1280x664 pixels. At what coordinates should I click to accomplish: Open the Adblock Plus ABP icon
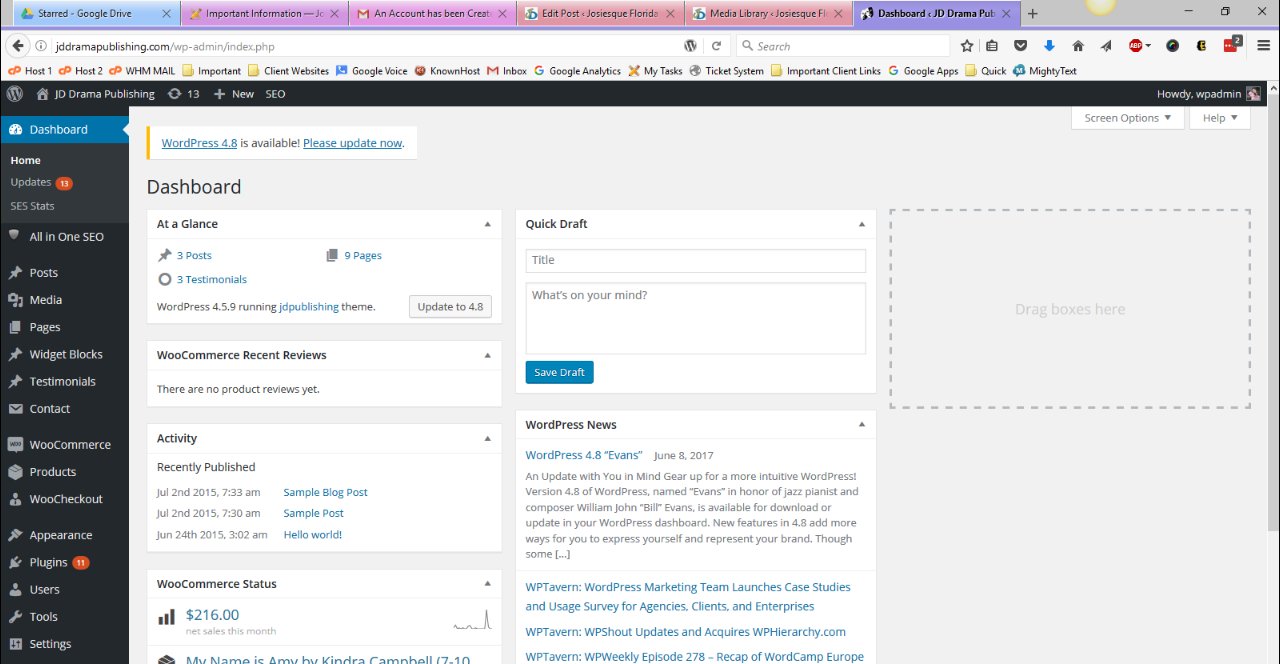click(1136, 46)
